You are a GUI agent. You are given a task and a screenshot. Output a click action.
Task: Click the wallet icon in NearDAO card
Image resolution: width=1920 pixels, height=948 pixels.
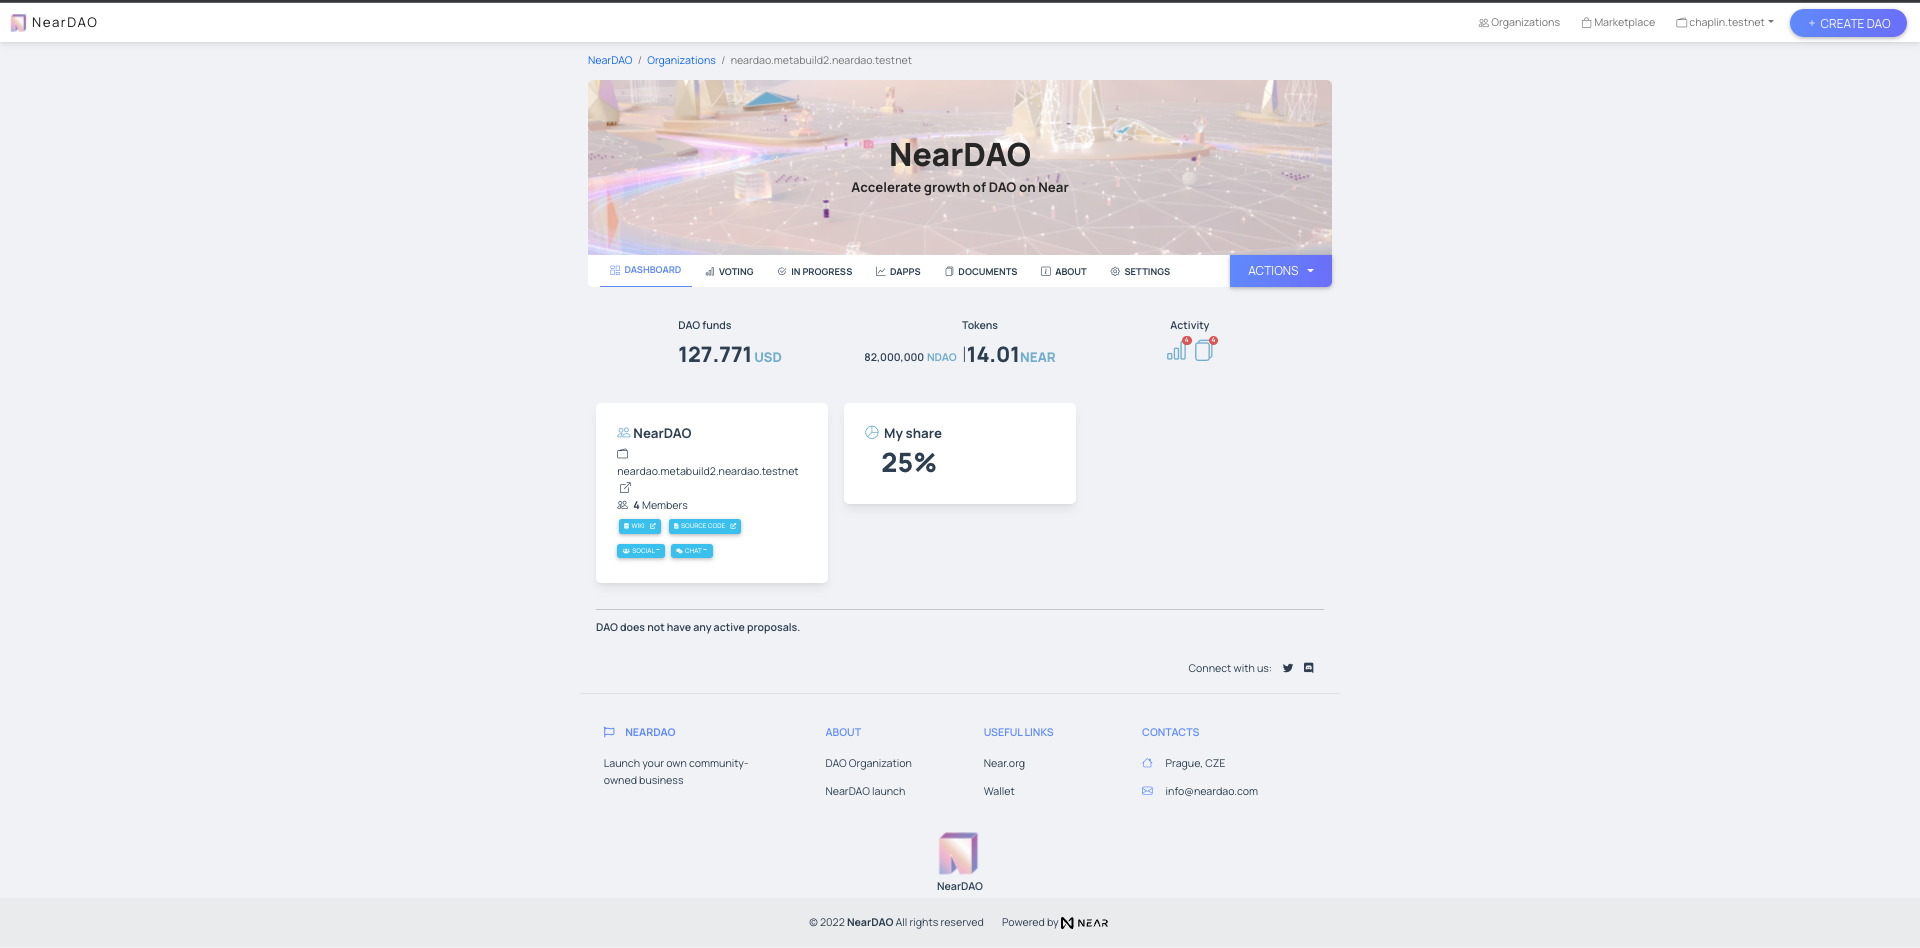(x=622, y=454)
